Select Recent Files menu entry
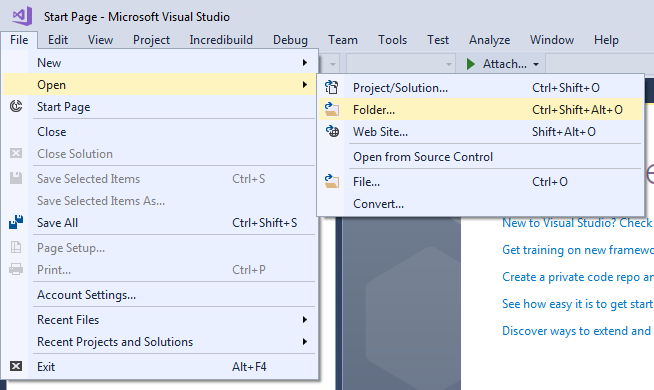The width and height of the screenshot is (654, 390). tap(159, 320)
